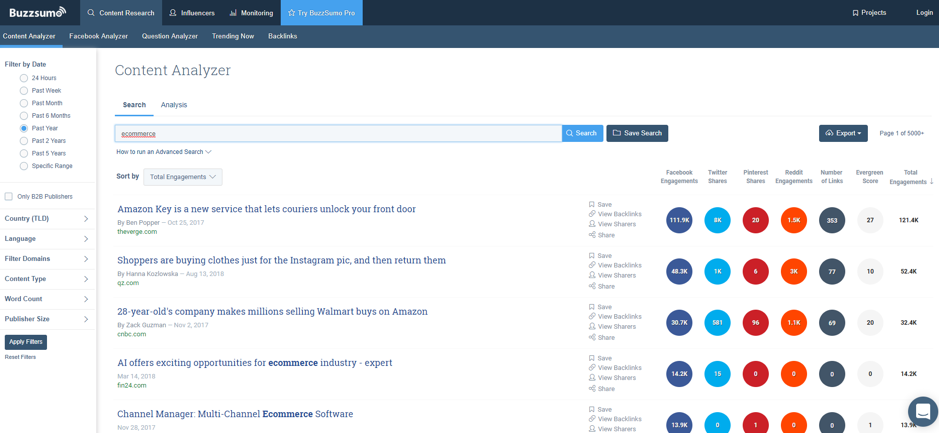Image resolution: width=939 pixels, height=433 pixels.
Task: Click the BuzzSumo logo
Action: click(x=38, y=12)
